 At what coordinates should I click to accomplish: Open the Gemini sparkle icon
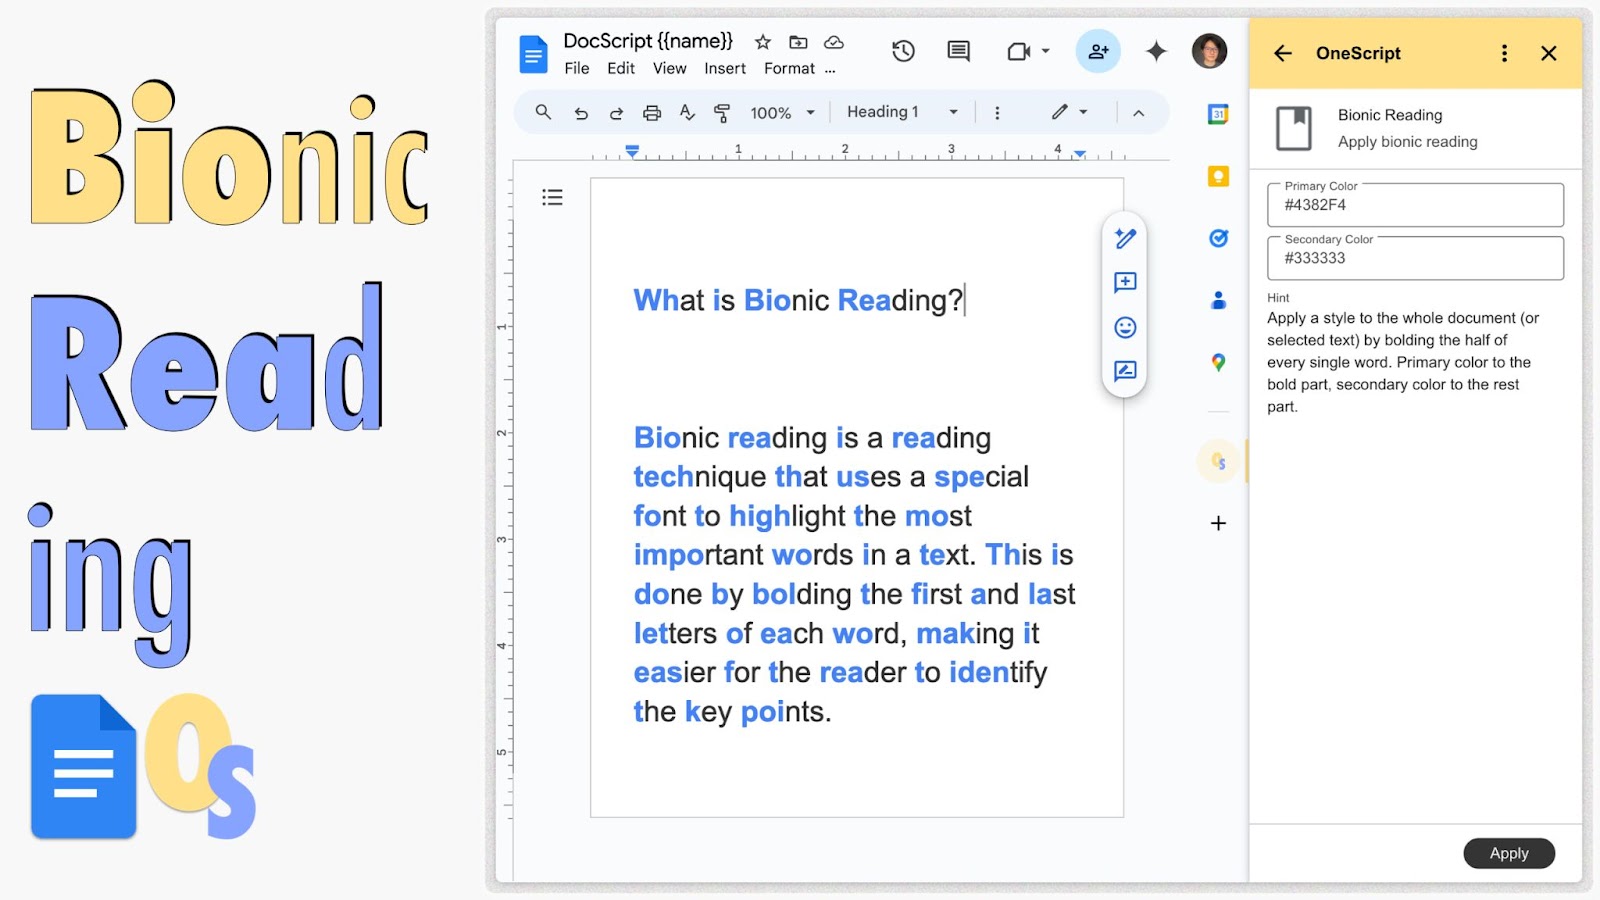click(1156, 51)
